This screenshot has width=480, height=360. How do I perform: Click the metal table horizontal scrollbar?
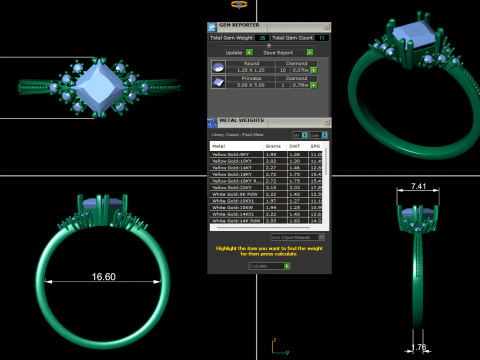[x=263, y=228]
